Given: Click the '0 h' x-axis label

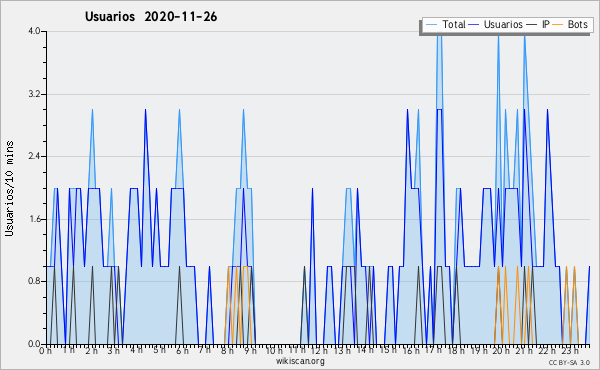Looking at the screenshot, I should (x=45, y=351).
